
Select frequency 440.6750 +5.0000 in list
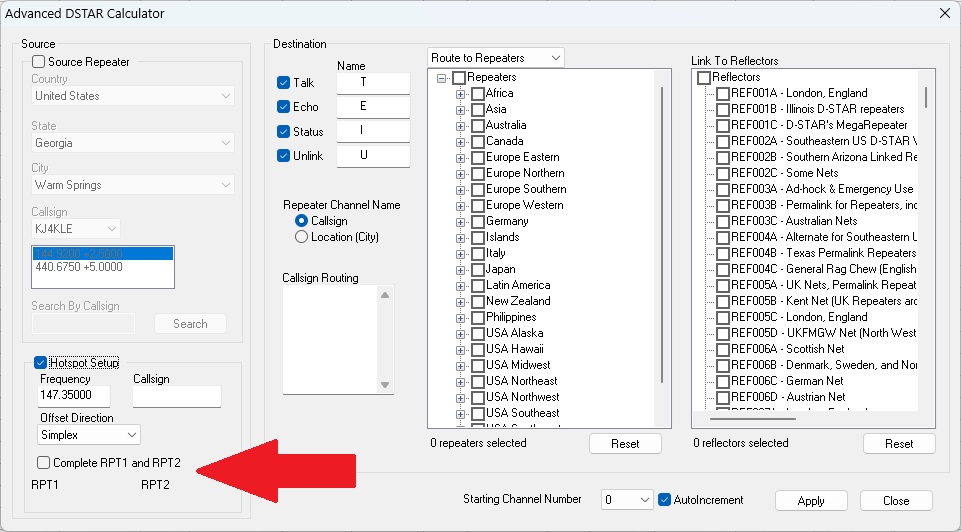103,267
